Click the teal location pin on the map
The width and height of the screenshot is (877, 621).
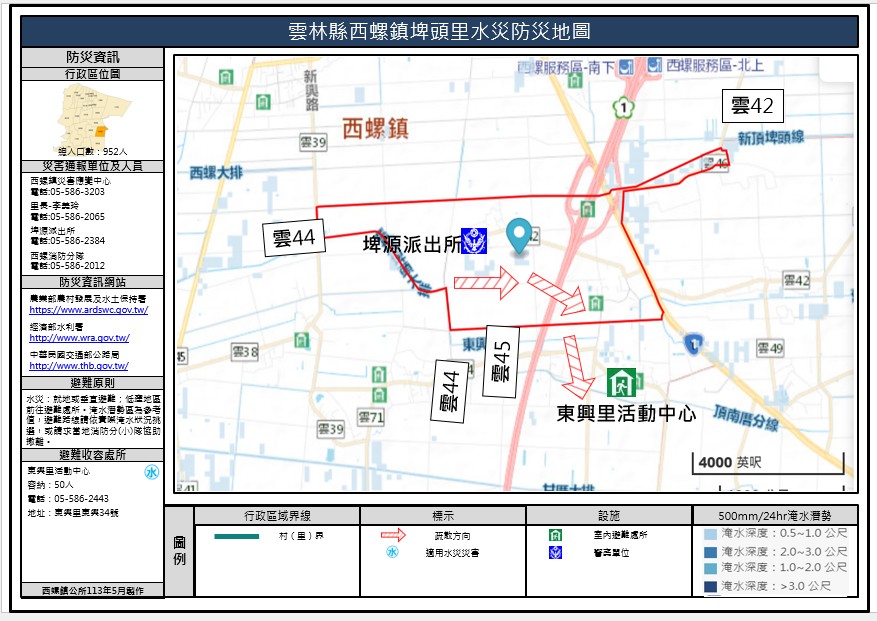tap(519, 236)
